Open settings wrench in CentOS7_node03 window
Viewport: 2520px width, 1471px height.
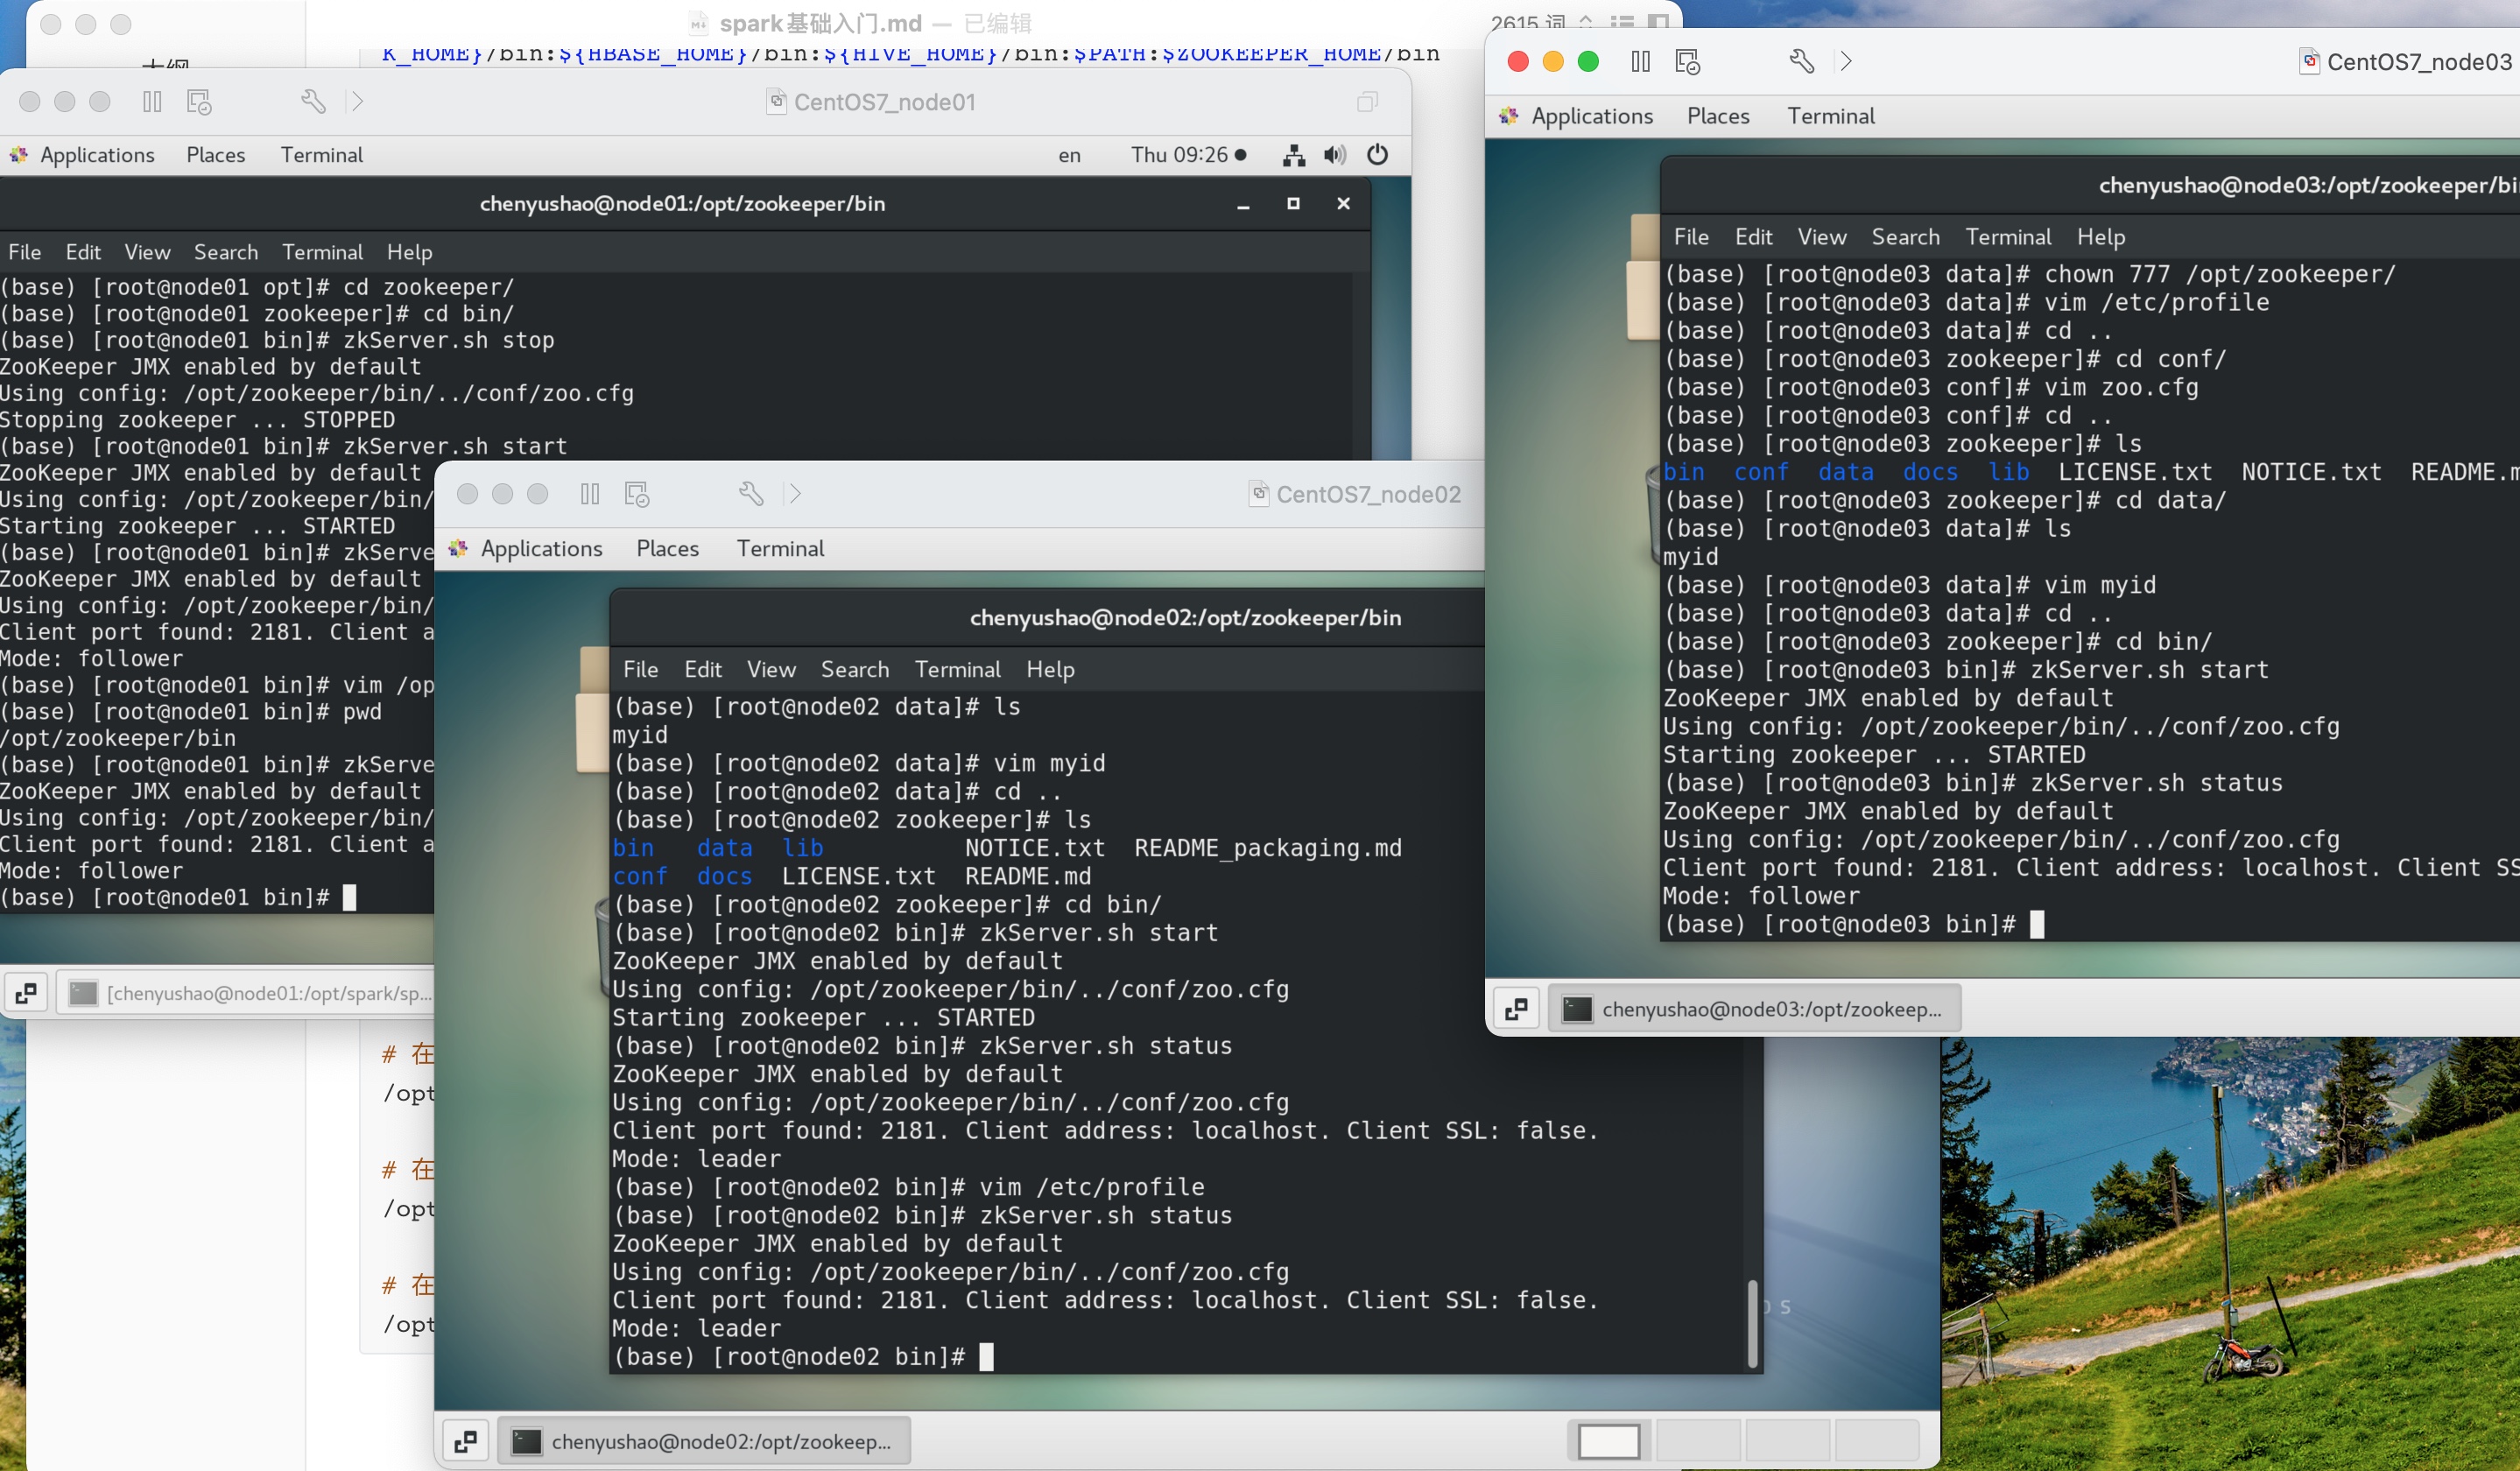point(1801,62)
